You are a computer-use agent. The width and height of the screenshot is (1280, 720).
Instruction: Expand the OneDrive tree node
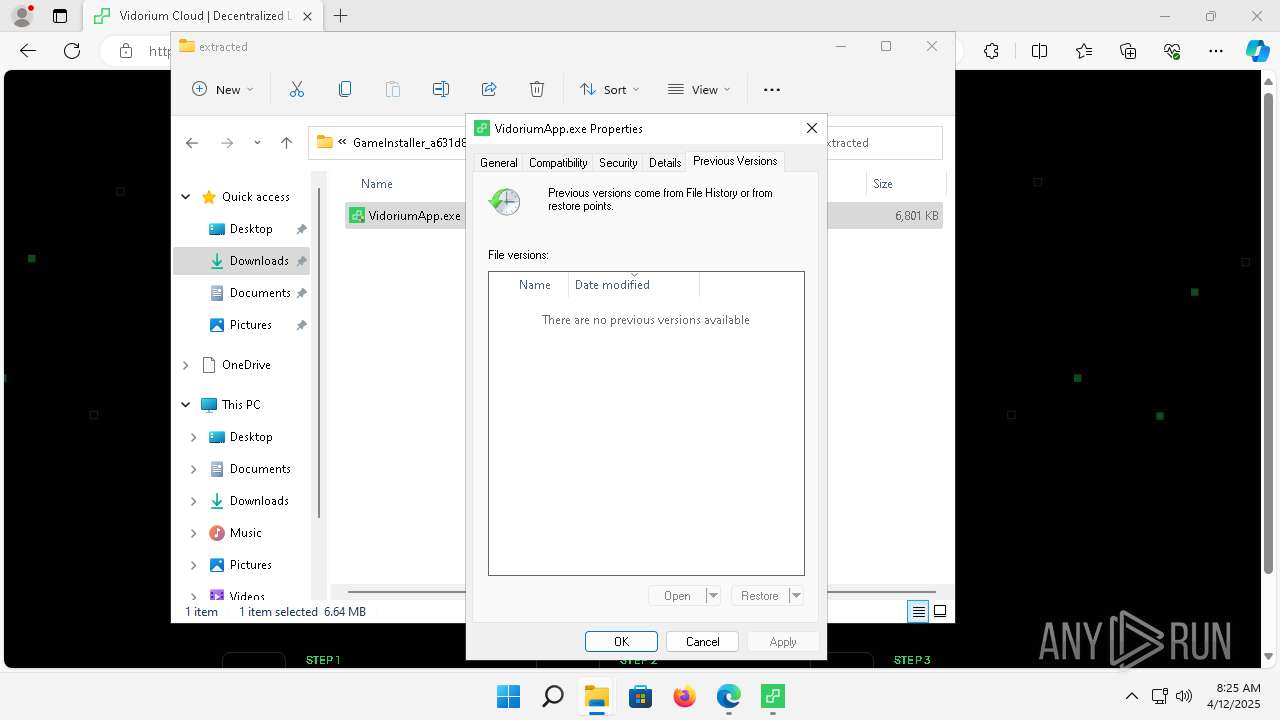(186, 365)
